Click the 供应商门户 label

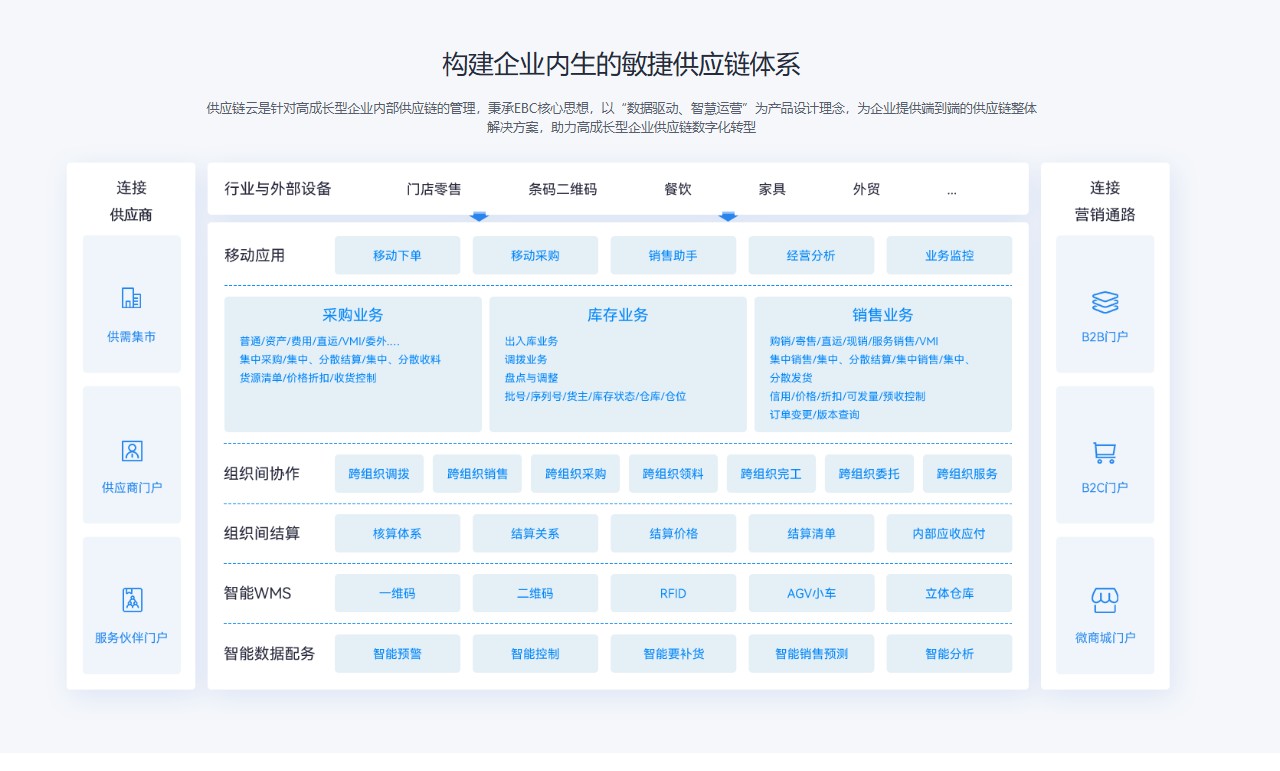[131, 488]
